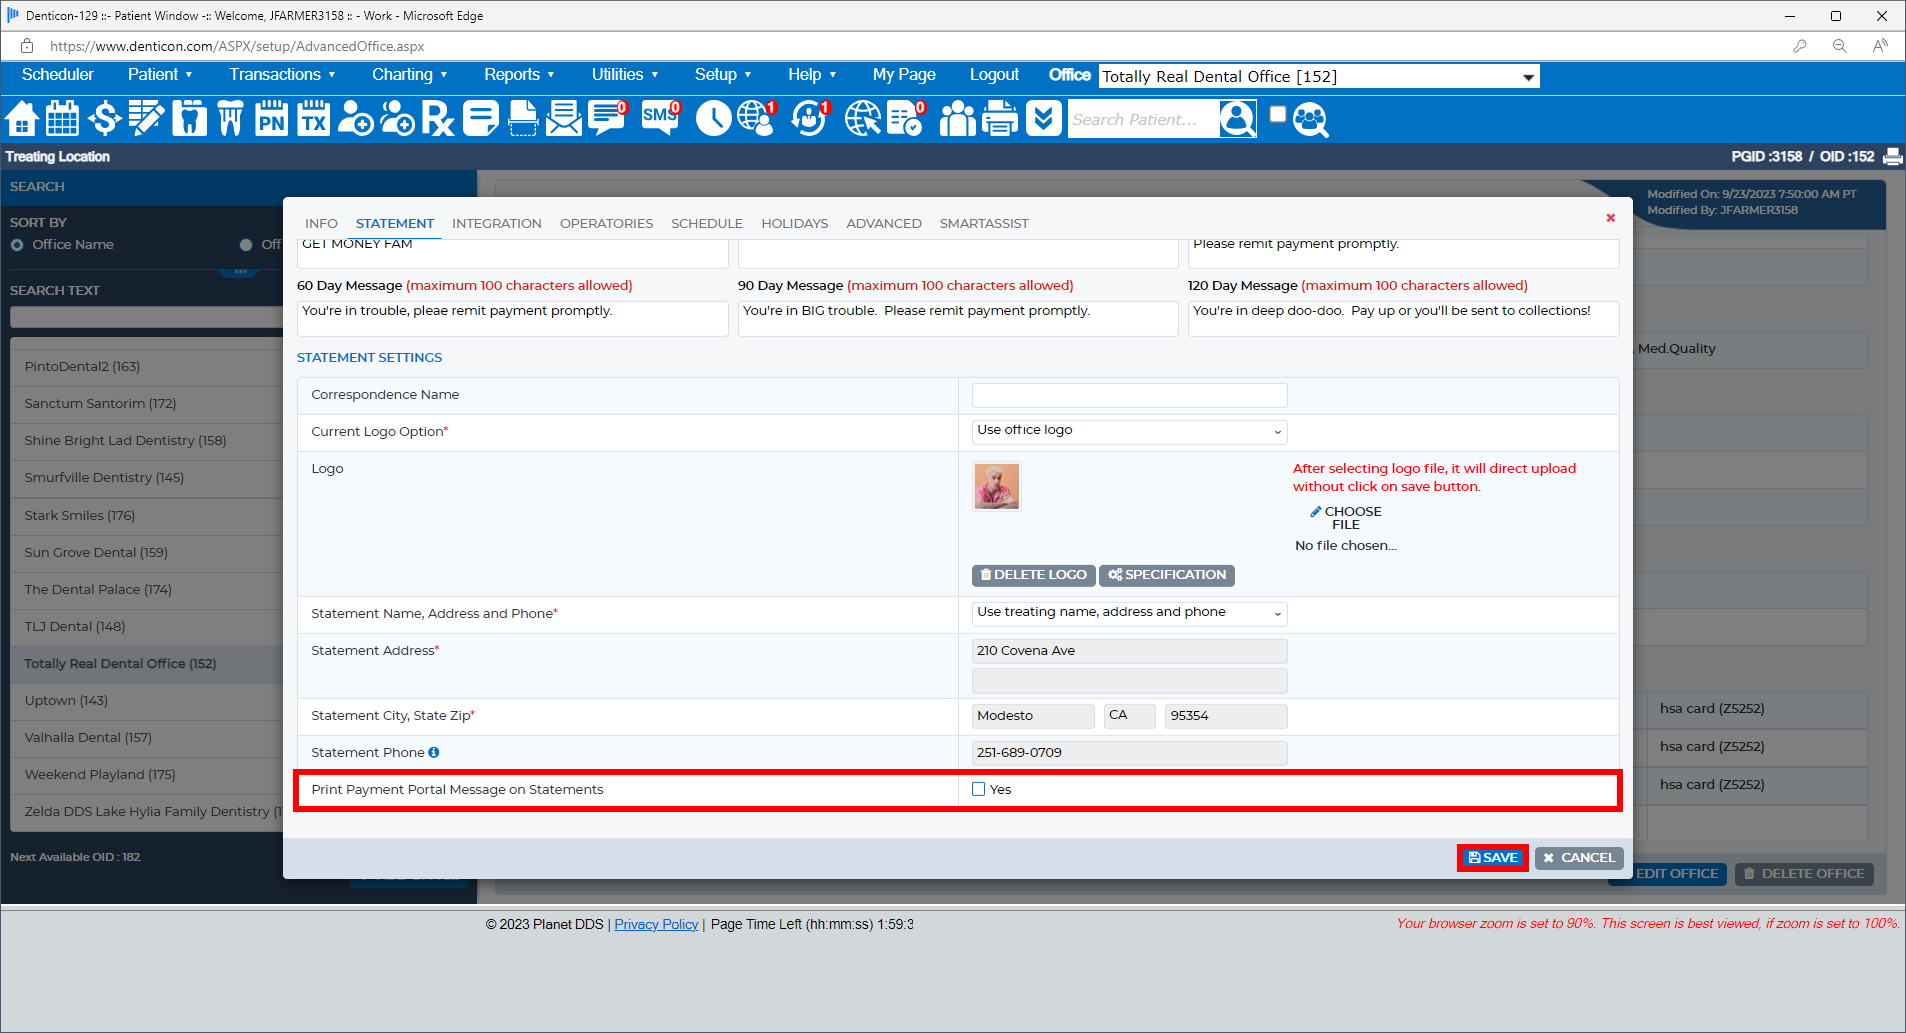The image size is (1906, 1033).
Task: Click the SAVE button
Action: pos(1492,858)
